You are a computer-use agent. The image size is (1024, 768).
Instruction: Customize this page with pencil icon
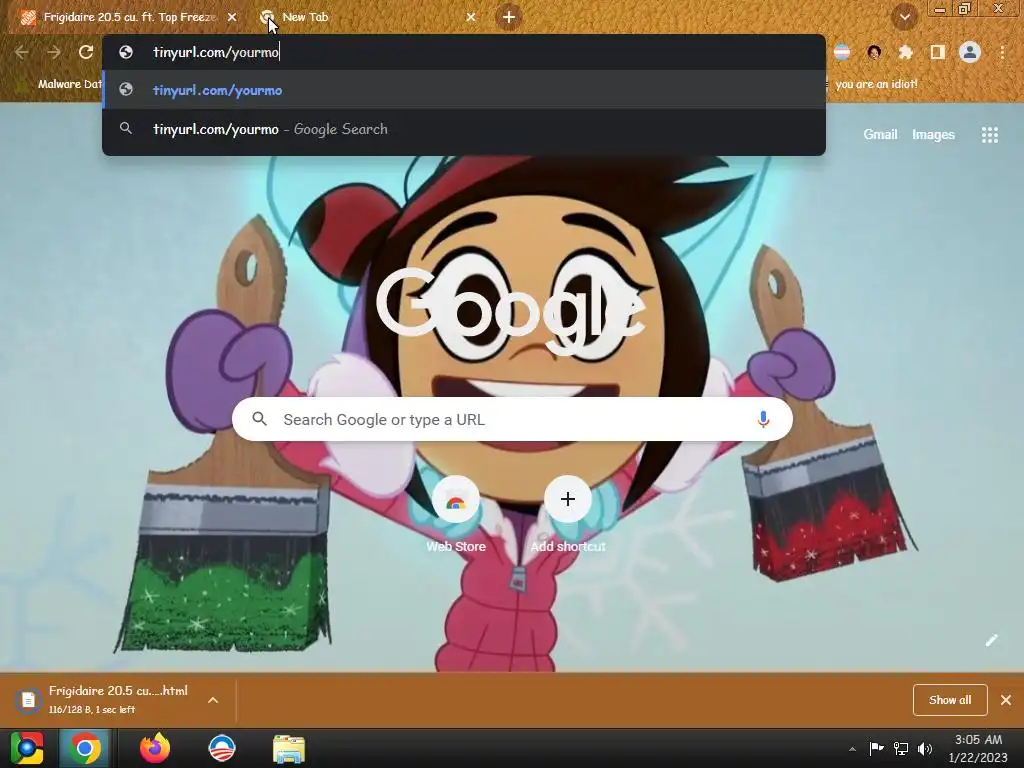point(991,640)
